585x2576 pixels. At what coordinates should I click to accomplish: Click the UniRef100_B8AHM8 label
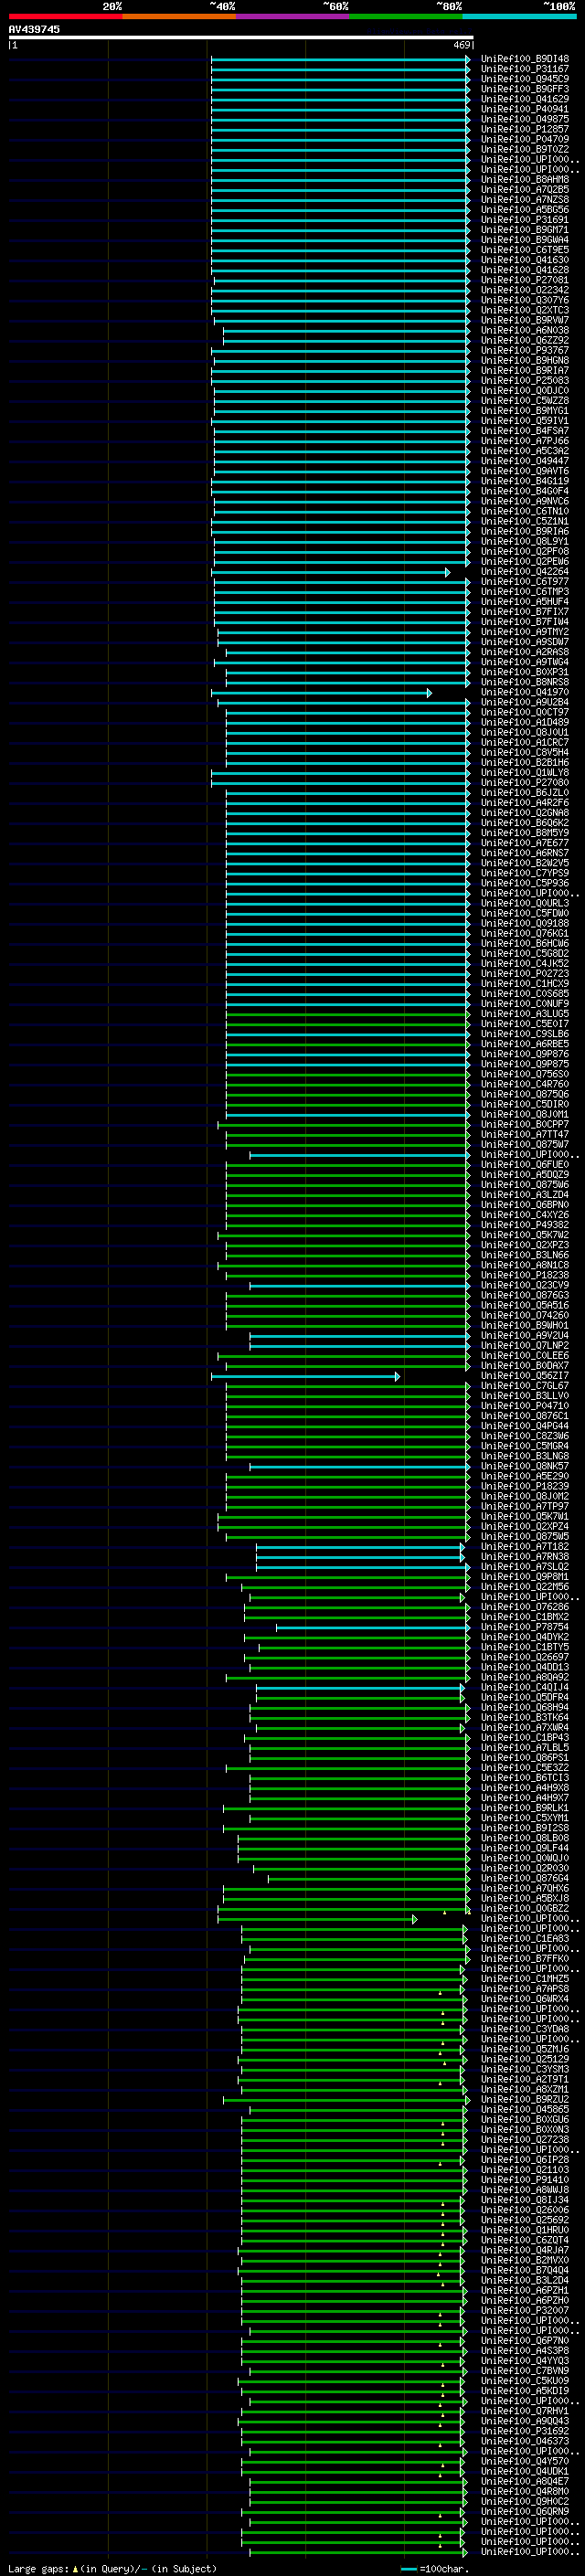[x=525, y=180]
